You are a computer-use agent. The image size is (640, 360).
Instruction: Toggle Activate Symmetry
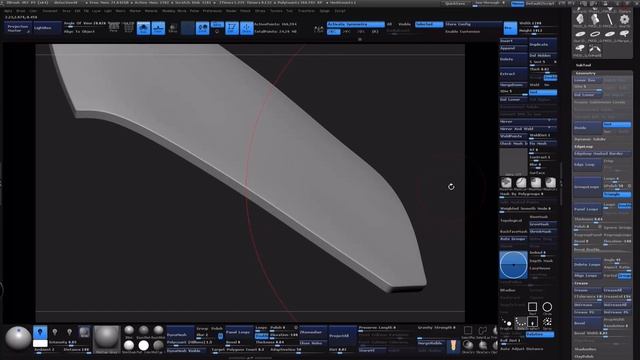tap(356, 24)
